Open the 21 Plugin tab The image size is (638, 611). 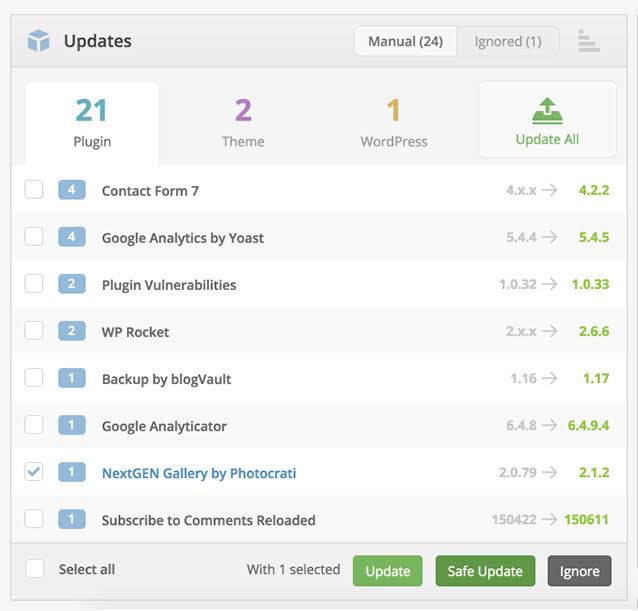point(92,123)
